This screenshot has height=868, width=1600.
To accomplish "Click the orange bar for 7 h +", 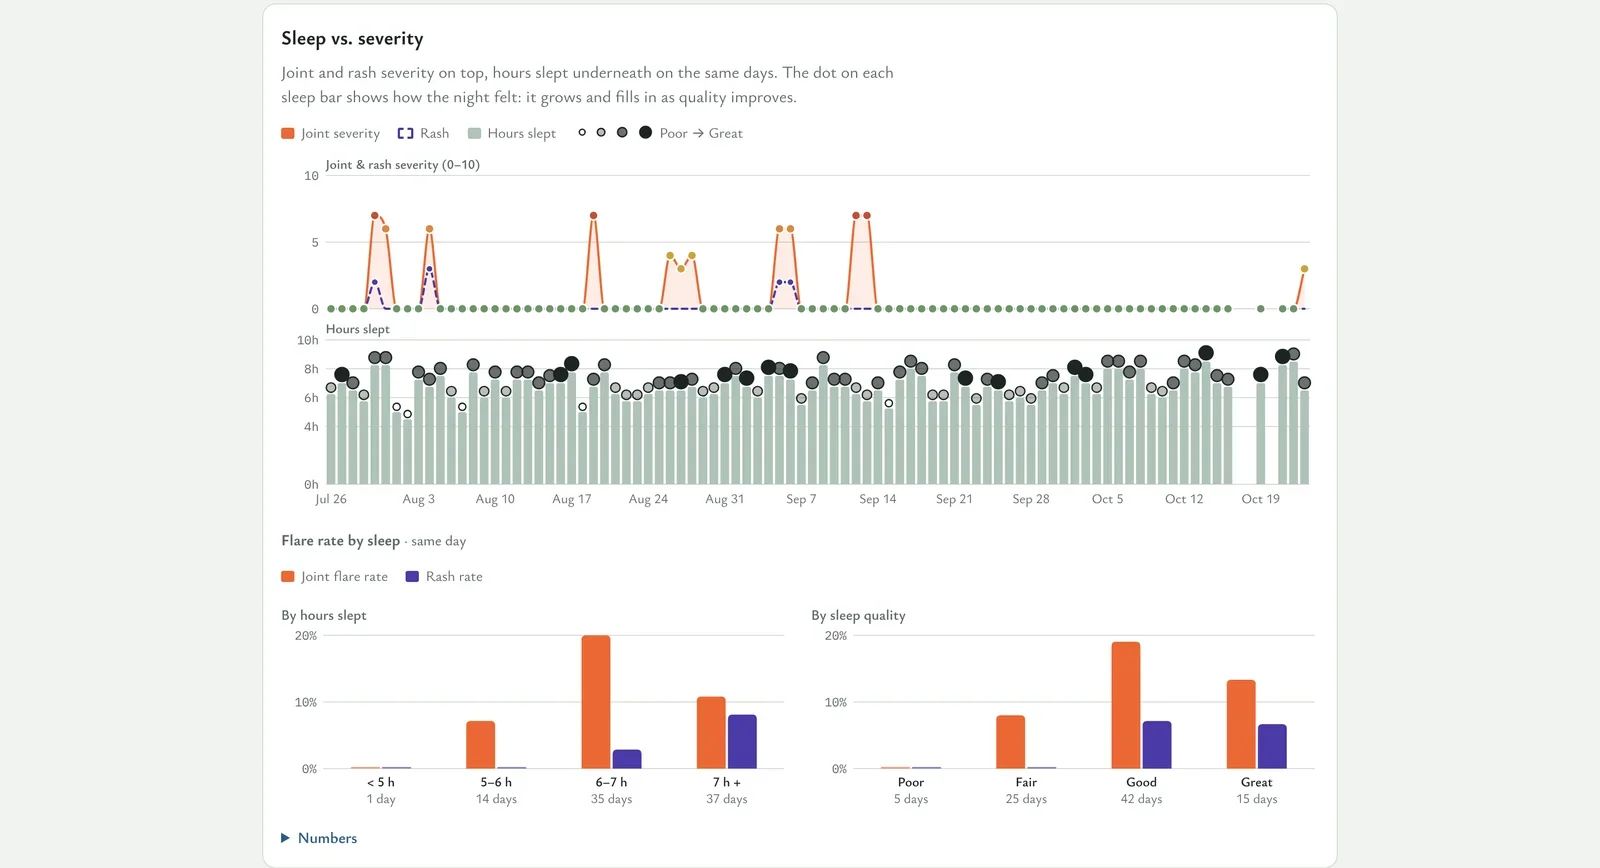I will (x=711, y=733).
